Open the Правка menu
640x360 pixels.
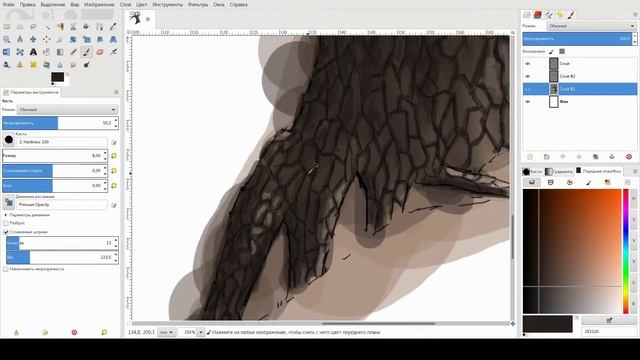27,4
